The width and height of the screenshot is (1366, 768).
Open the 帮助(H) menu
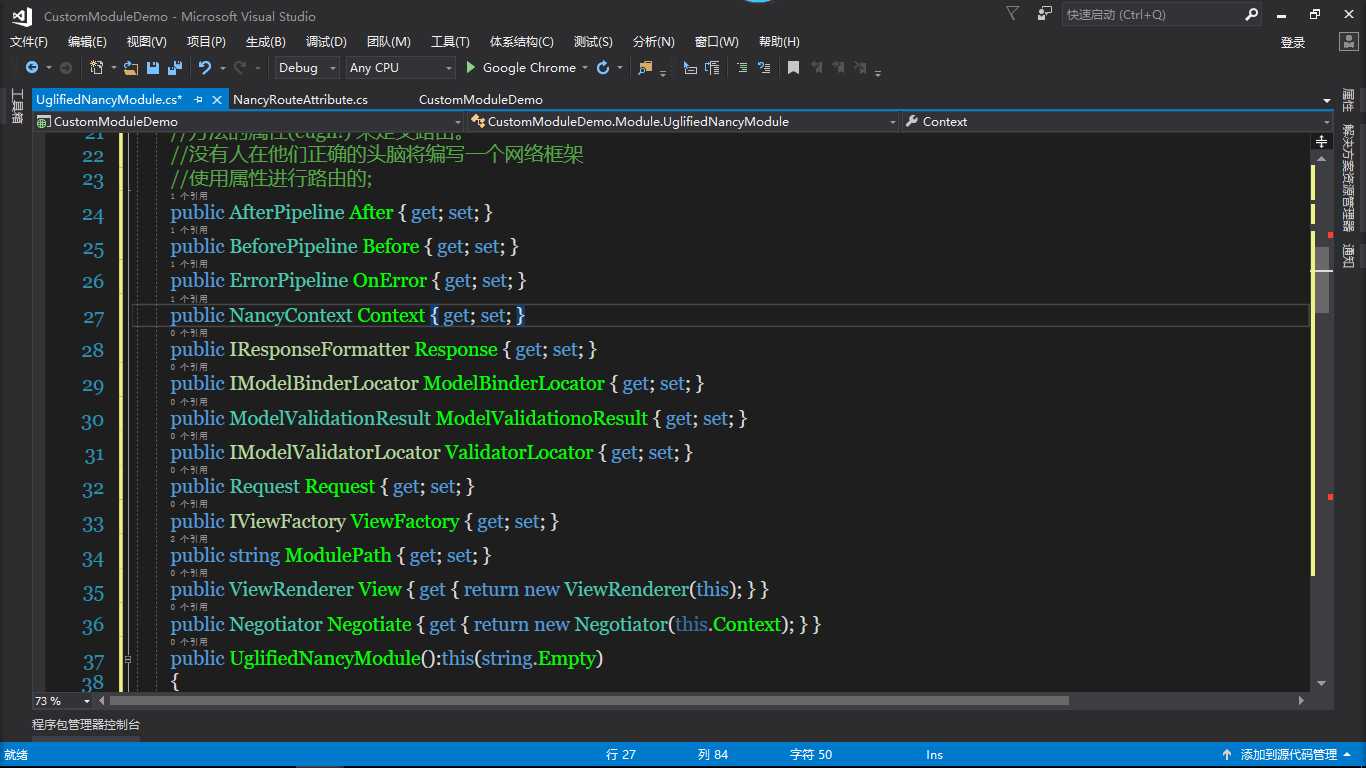click(x=779, y=42)
